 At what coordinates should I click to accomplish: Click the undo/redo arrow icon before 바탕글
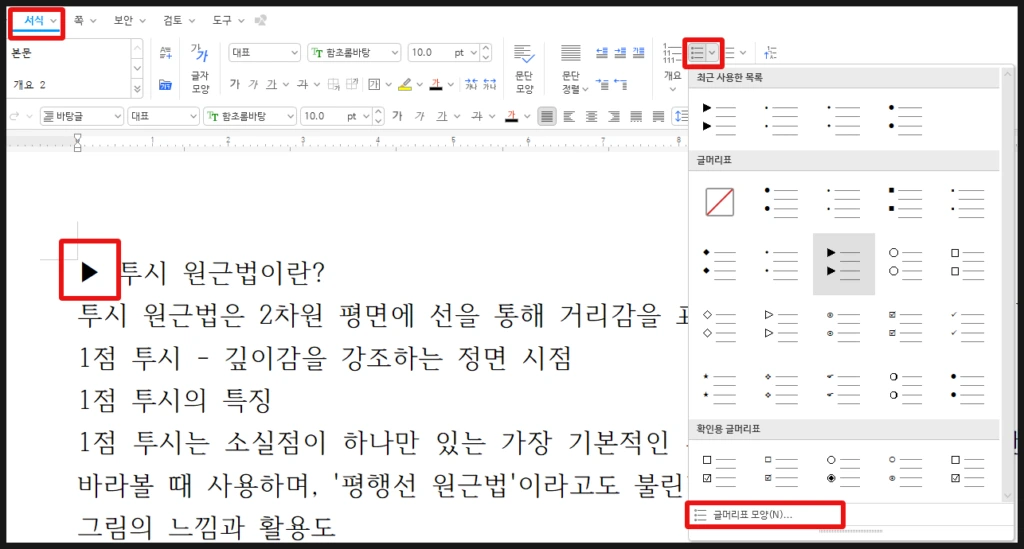14,116
